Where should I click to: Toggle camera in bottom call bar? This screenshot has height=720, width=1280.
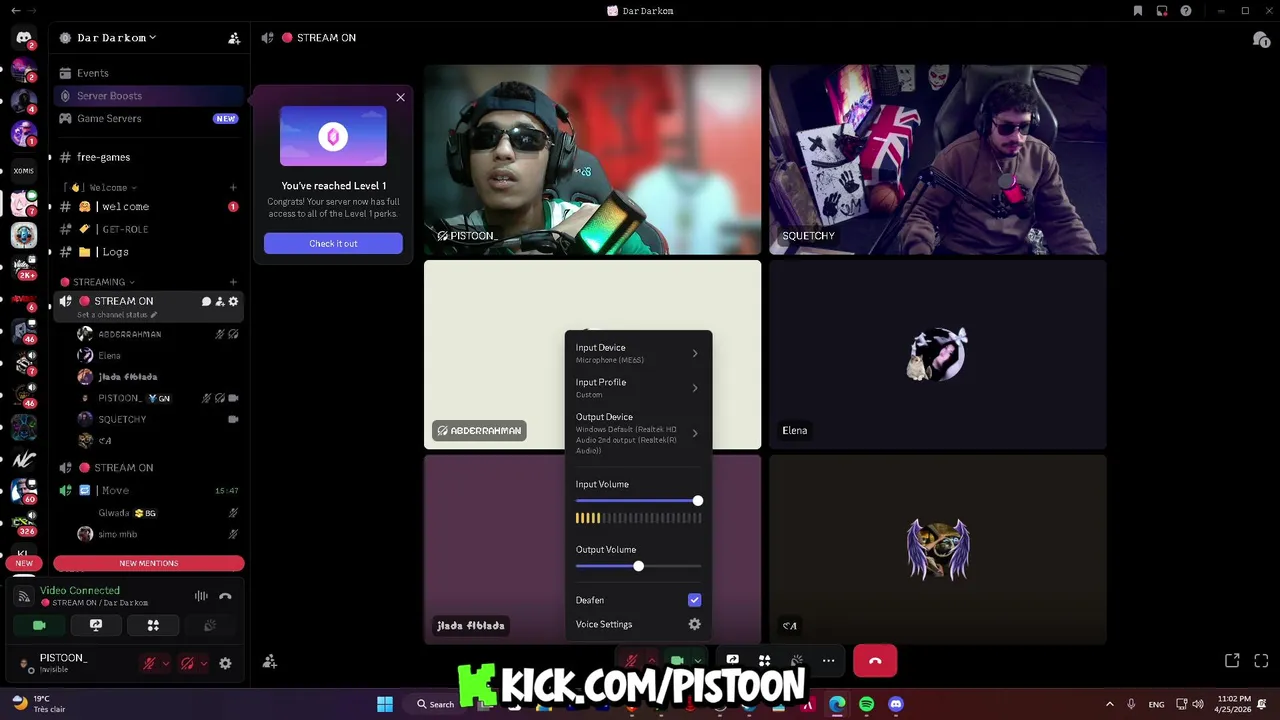(677, 661)
